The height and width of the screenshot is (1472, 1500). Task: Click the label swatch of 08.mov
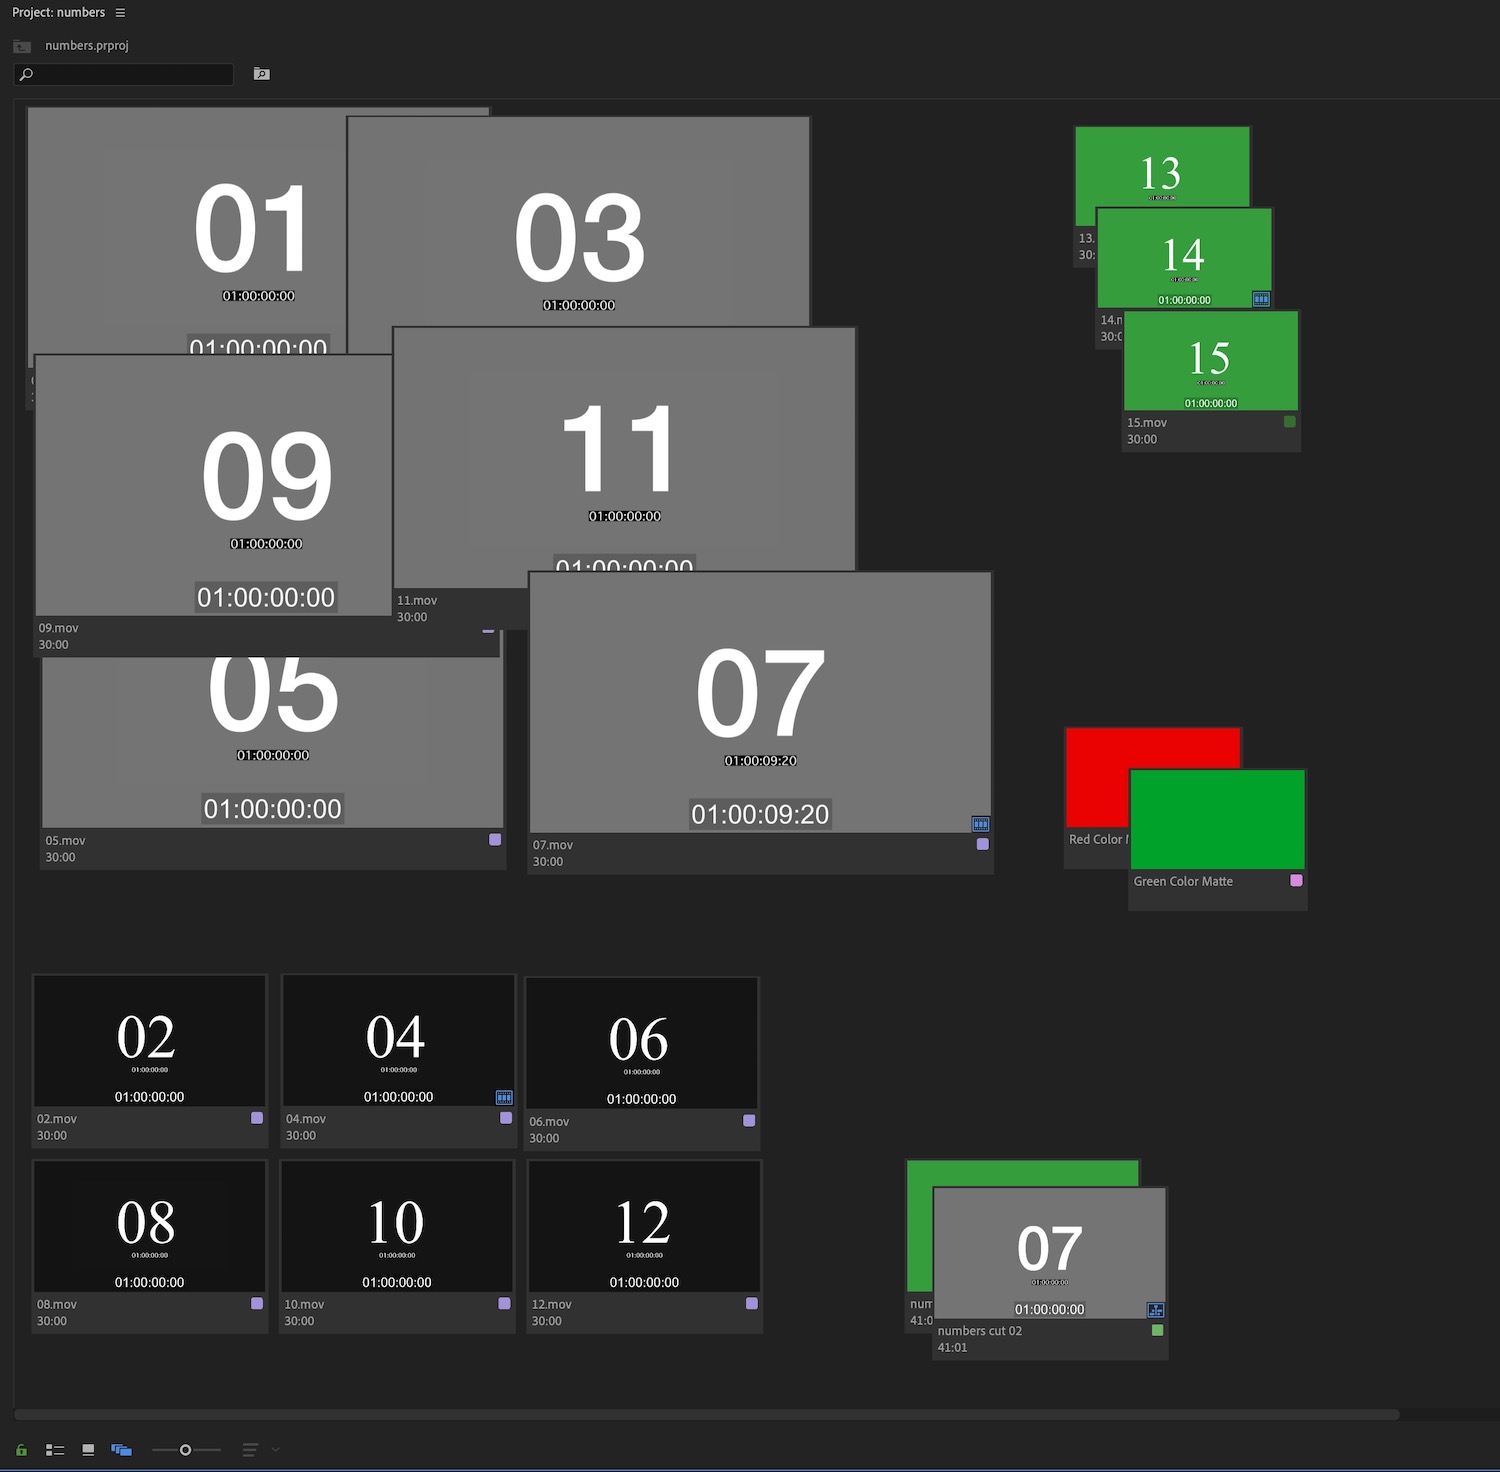[x=257, y=1304]
